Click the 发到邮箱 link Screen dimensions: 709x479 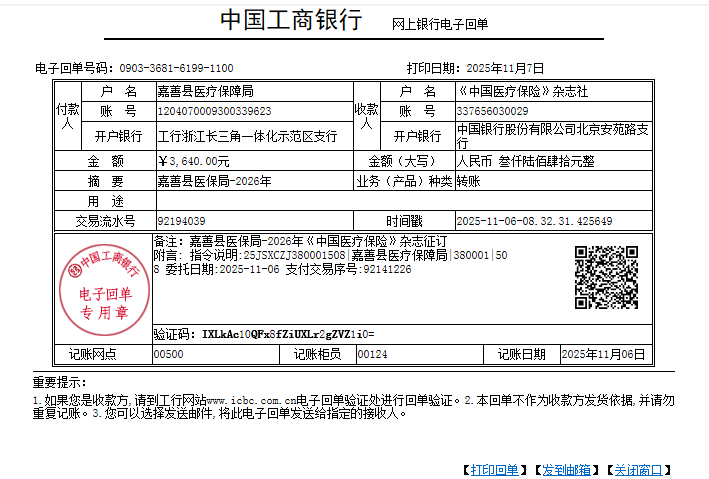click(566, 470)
